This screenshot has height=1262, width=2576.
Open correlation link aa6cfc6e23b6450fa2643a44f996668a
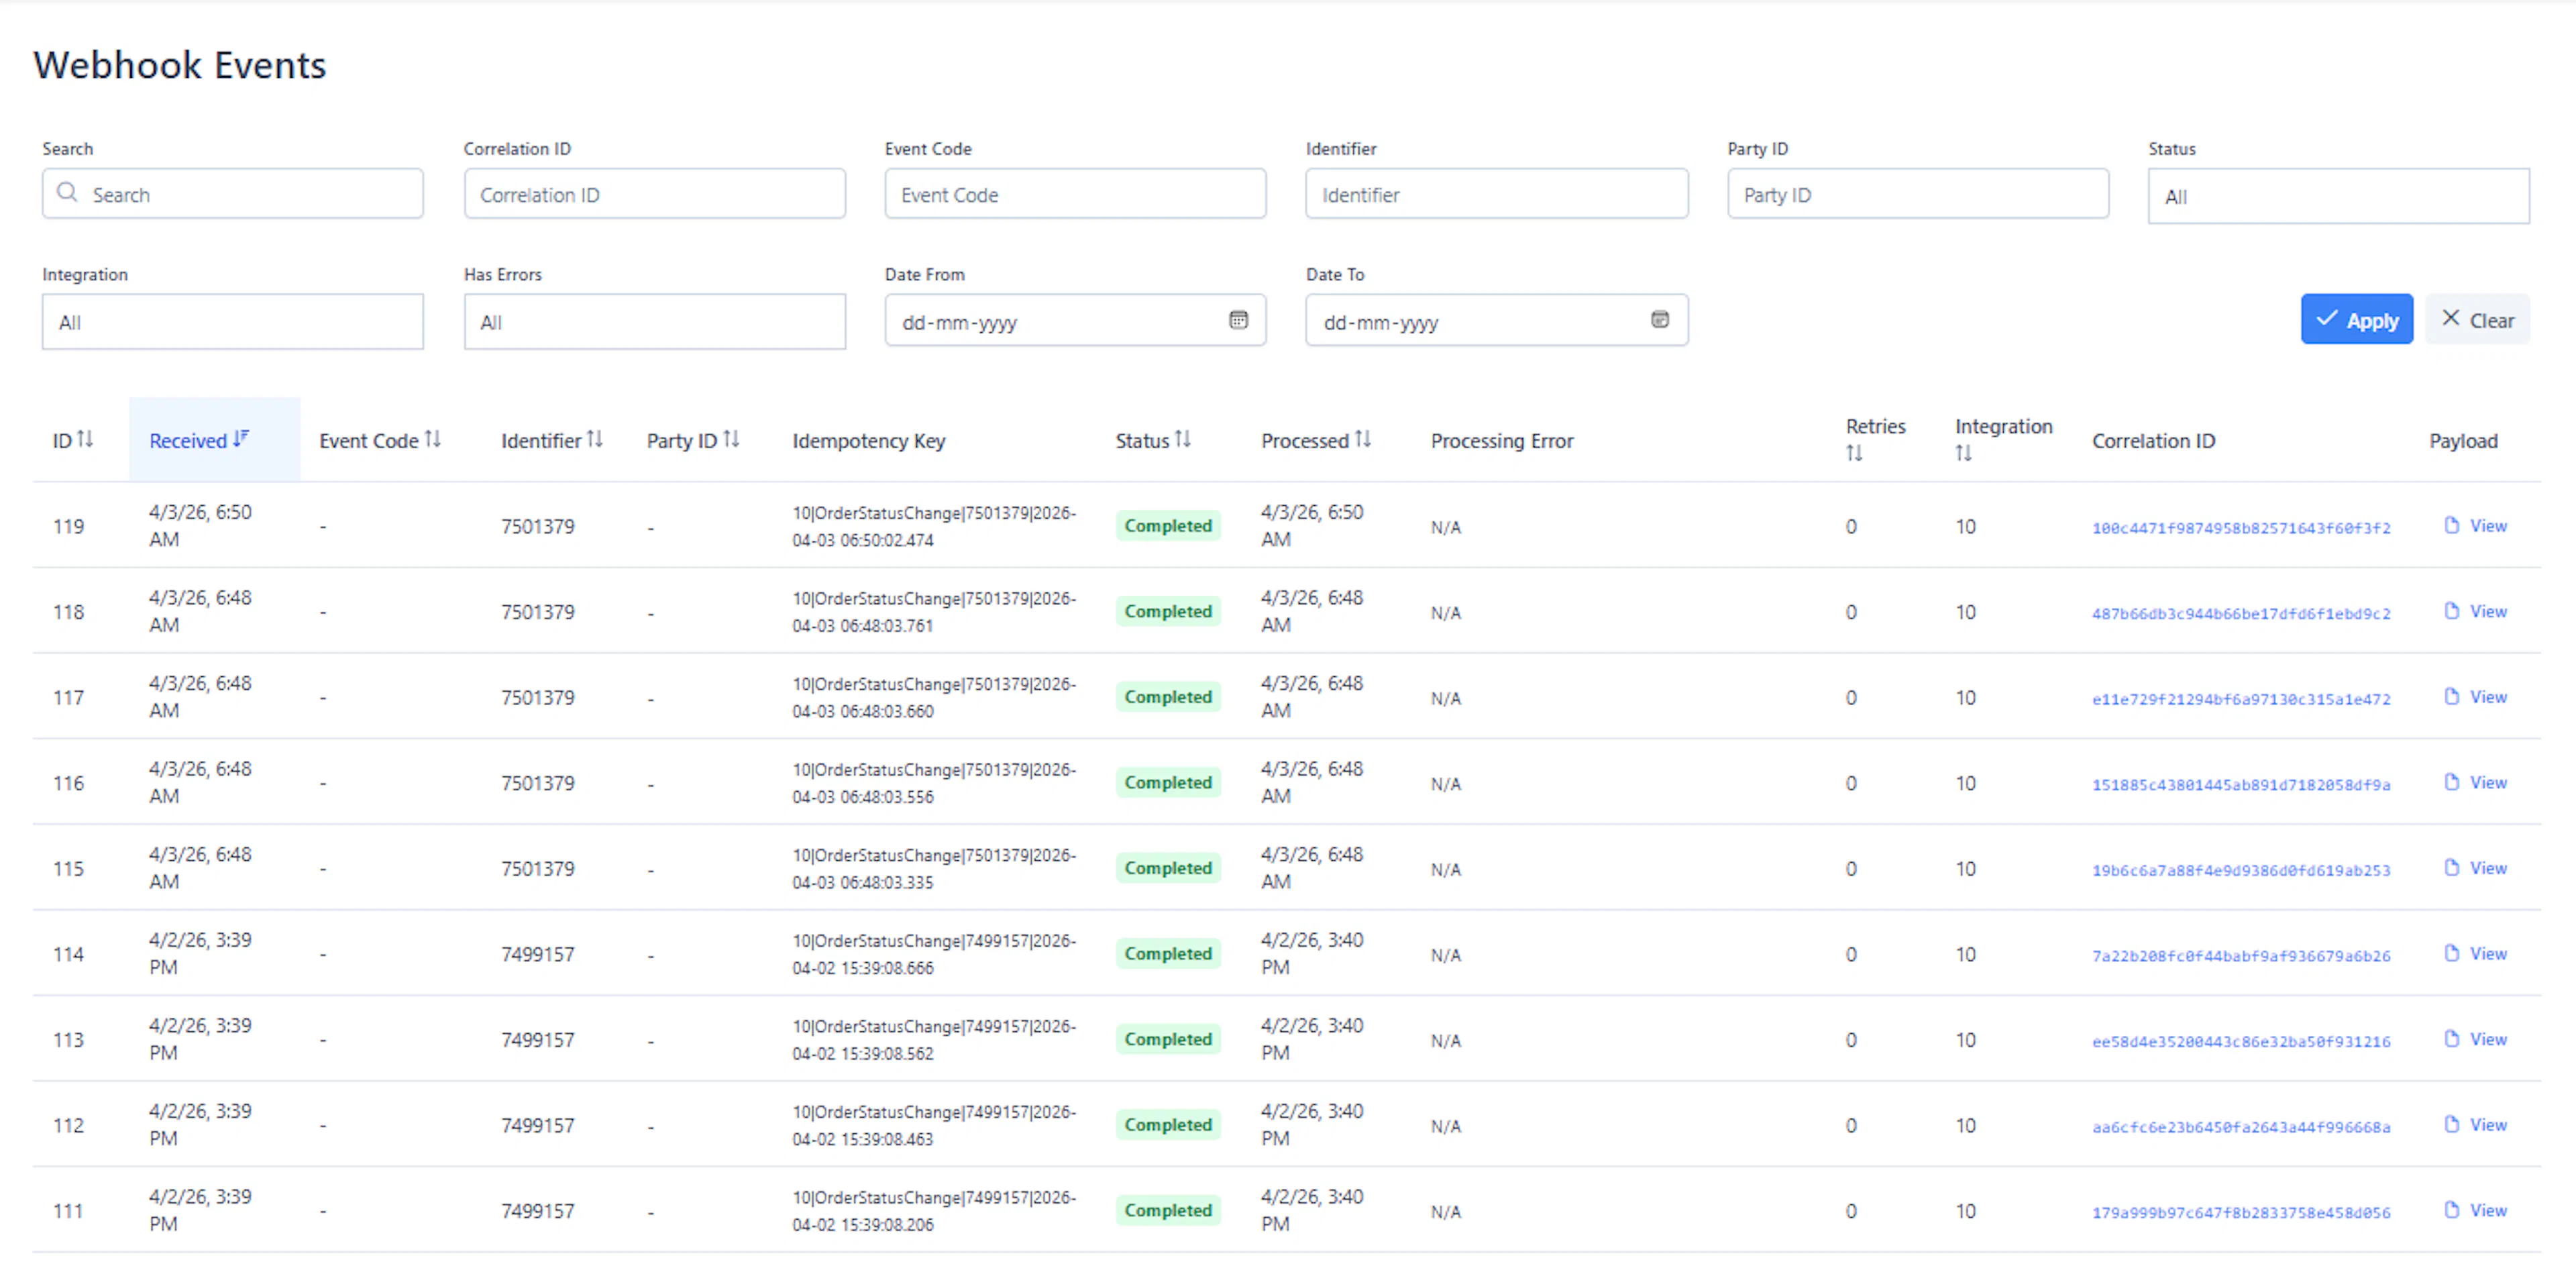click(x=2241, y=1128)
